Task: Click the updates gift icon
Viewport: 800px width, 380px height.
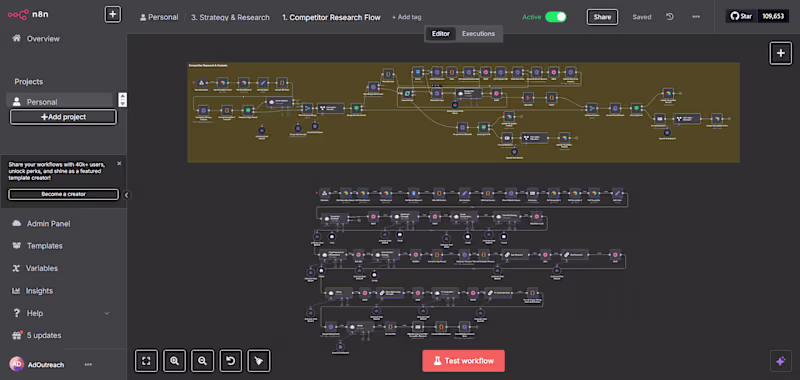Action: pos(17,335)
